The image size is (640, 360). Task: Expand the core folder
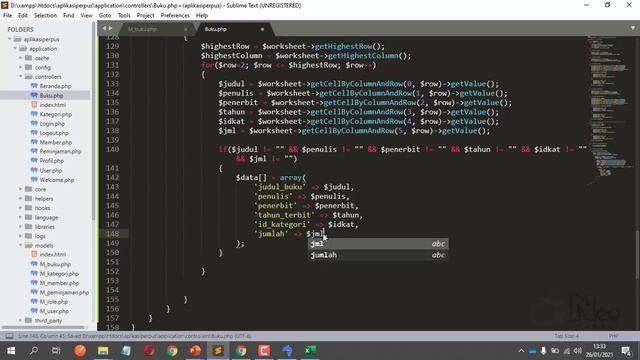(x=20, y=189)
